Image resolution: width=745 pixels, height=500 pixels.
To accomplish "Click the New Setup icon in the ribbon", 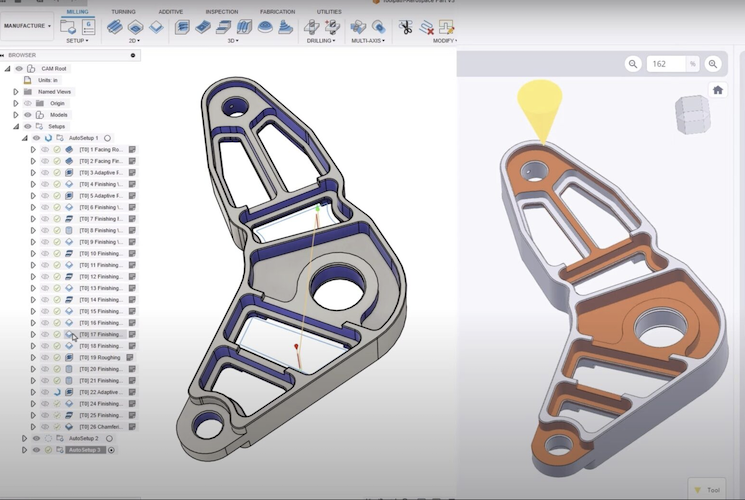I will click(x=67, y=27).
